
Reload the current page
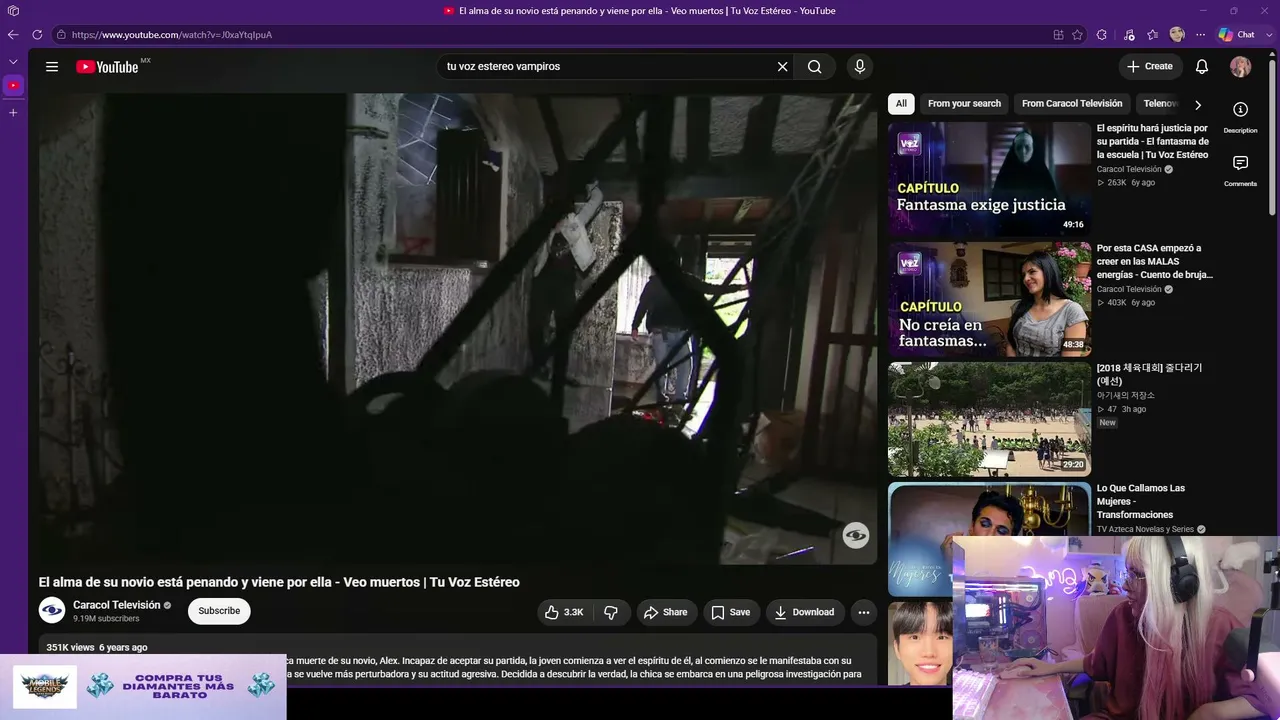point(37,34)
